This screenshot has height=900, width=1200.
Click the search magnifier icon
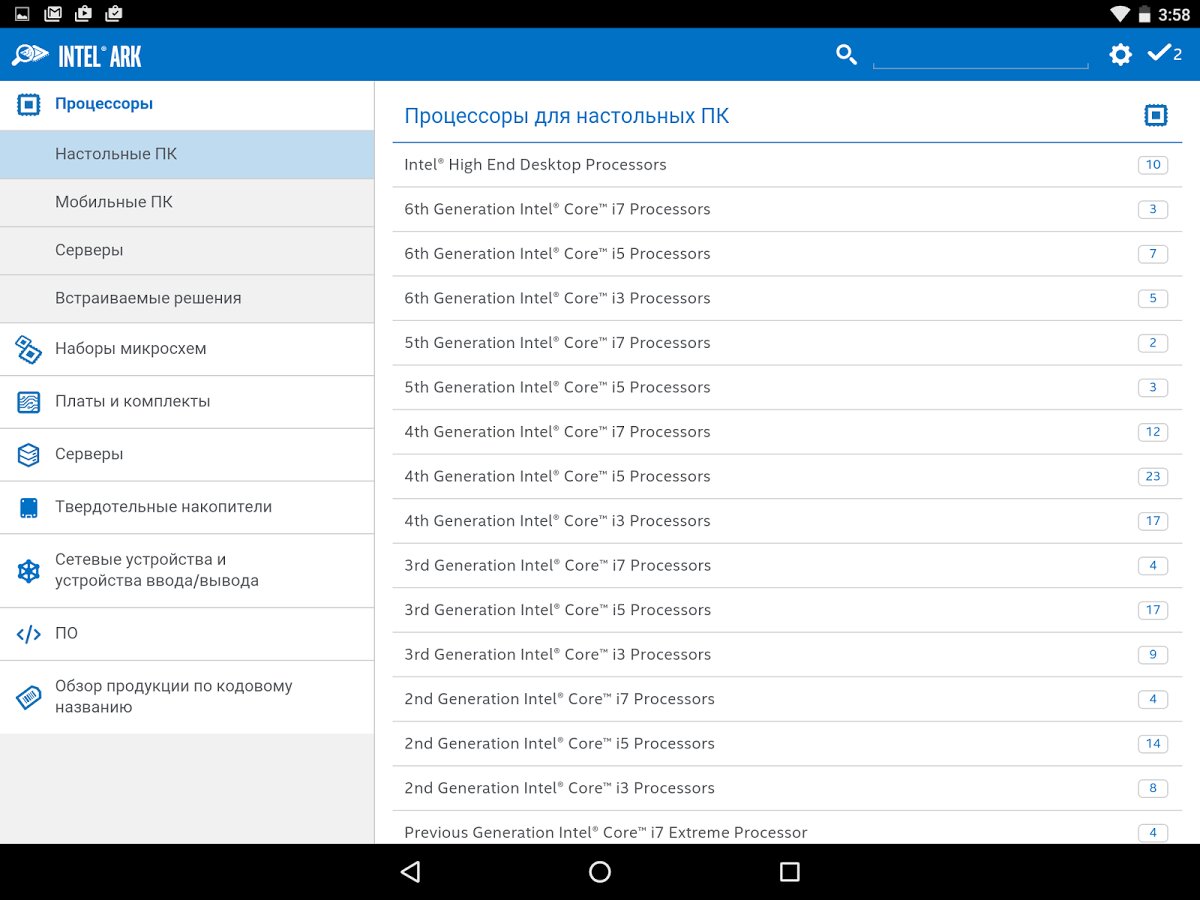coord(846,55)
